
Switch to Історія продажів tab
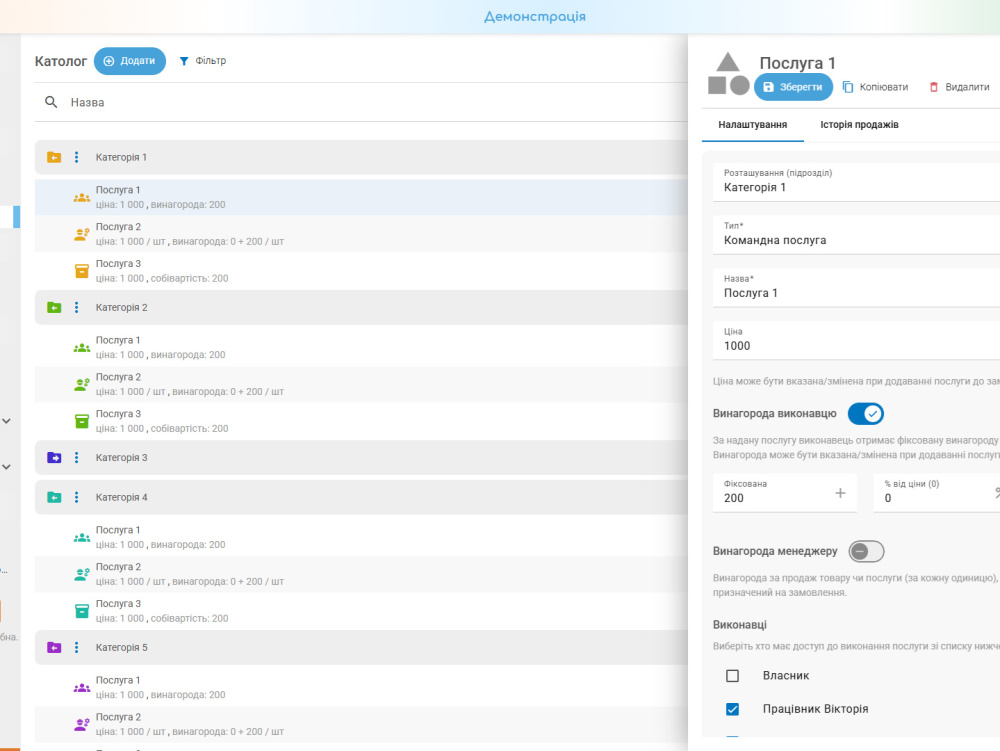click(859, 125)
